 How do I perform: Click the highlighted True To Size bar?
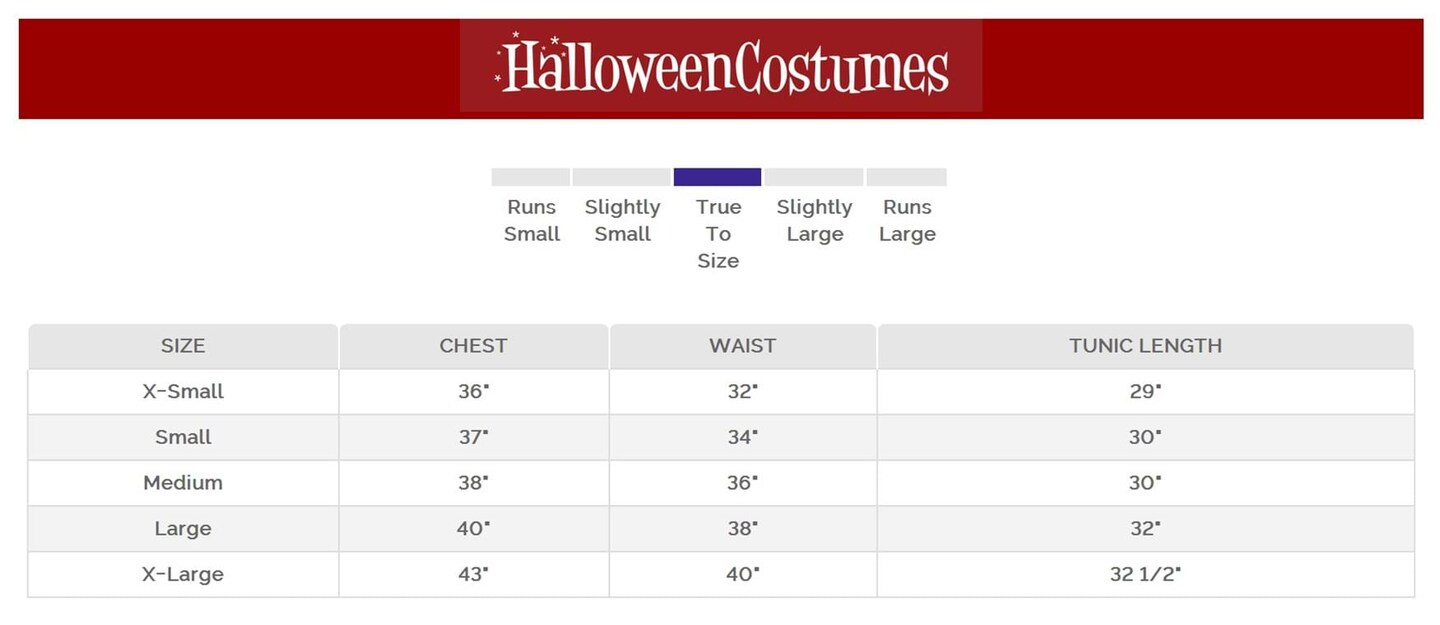717,177
